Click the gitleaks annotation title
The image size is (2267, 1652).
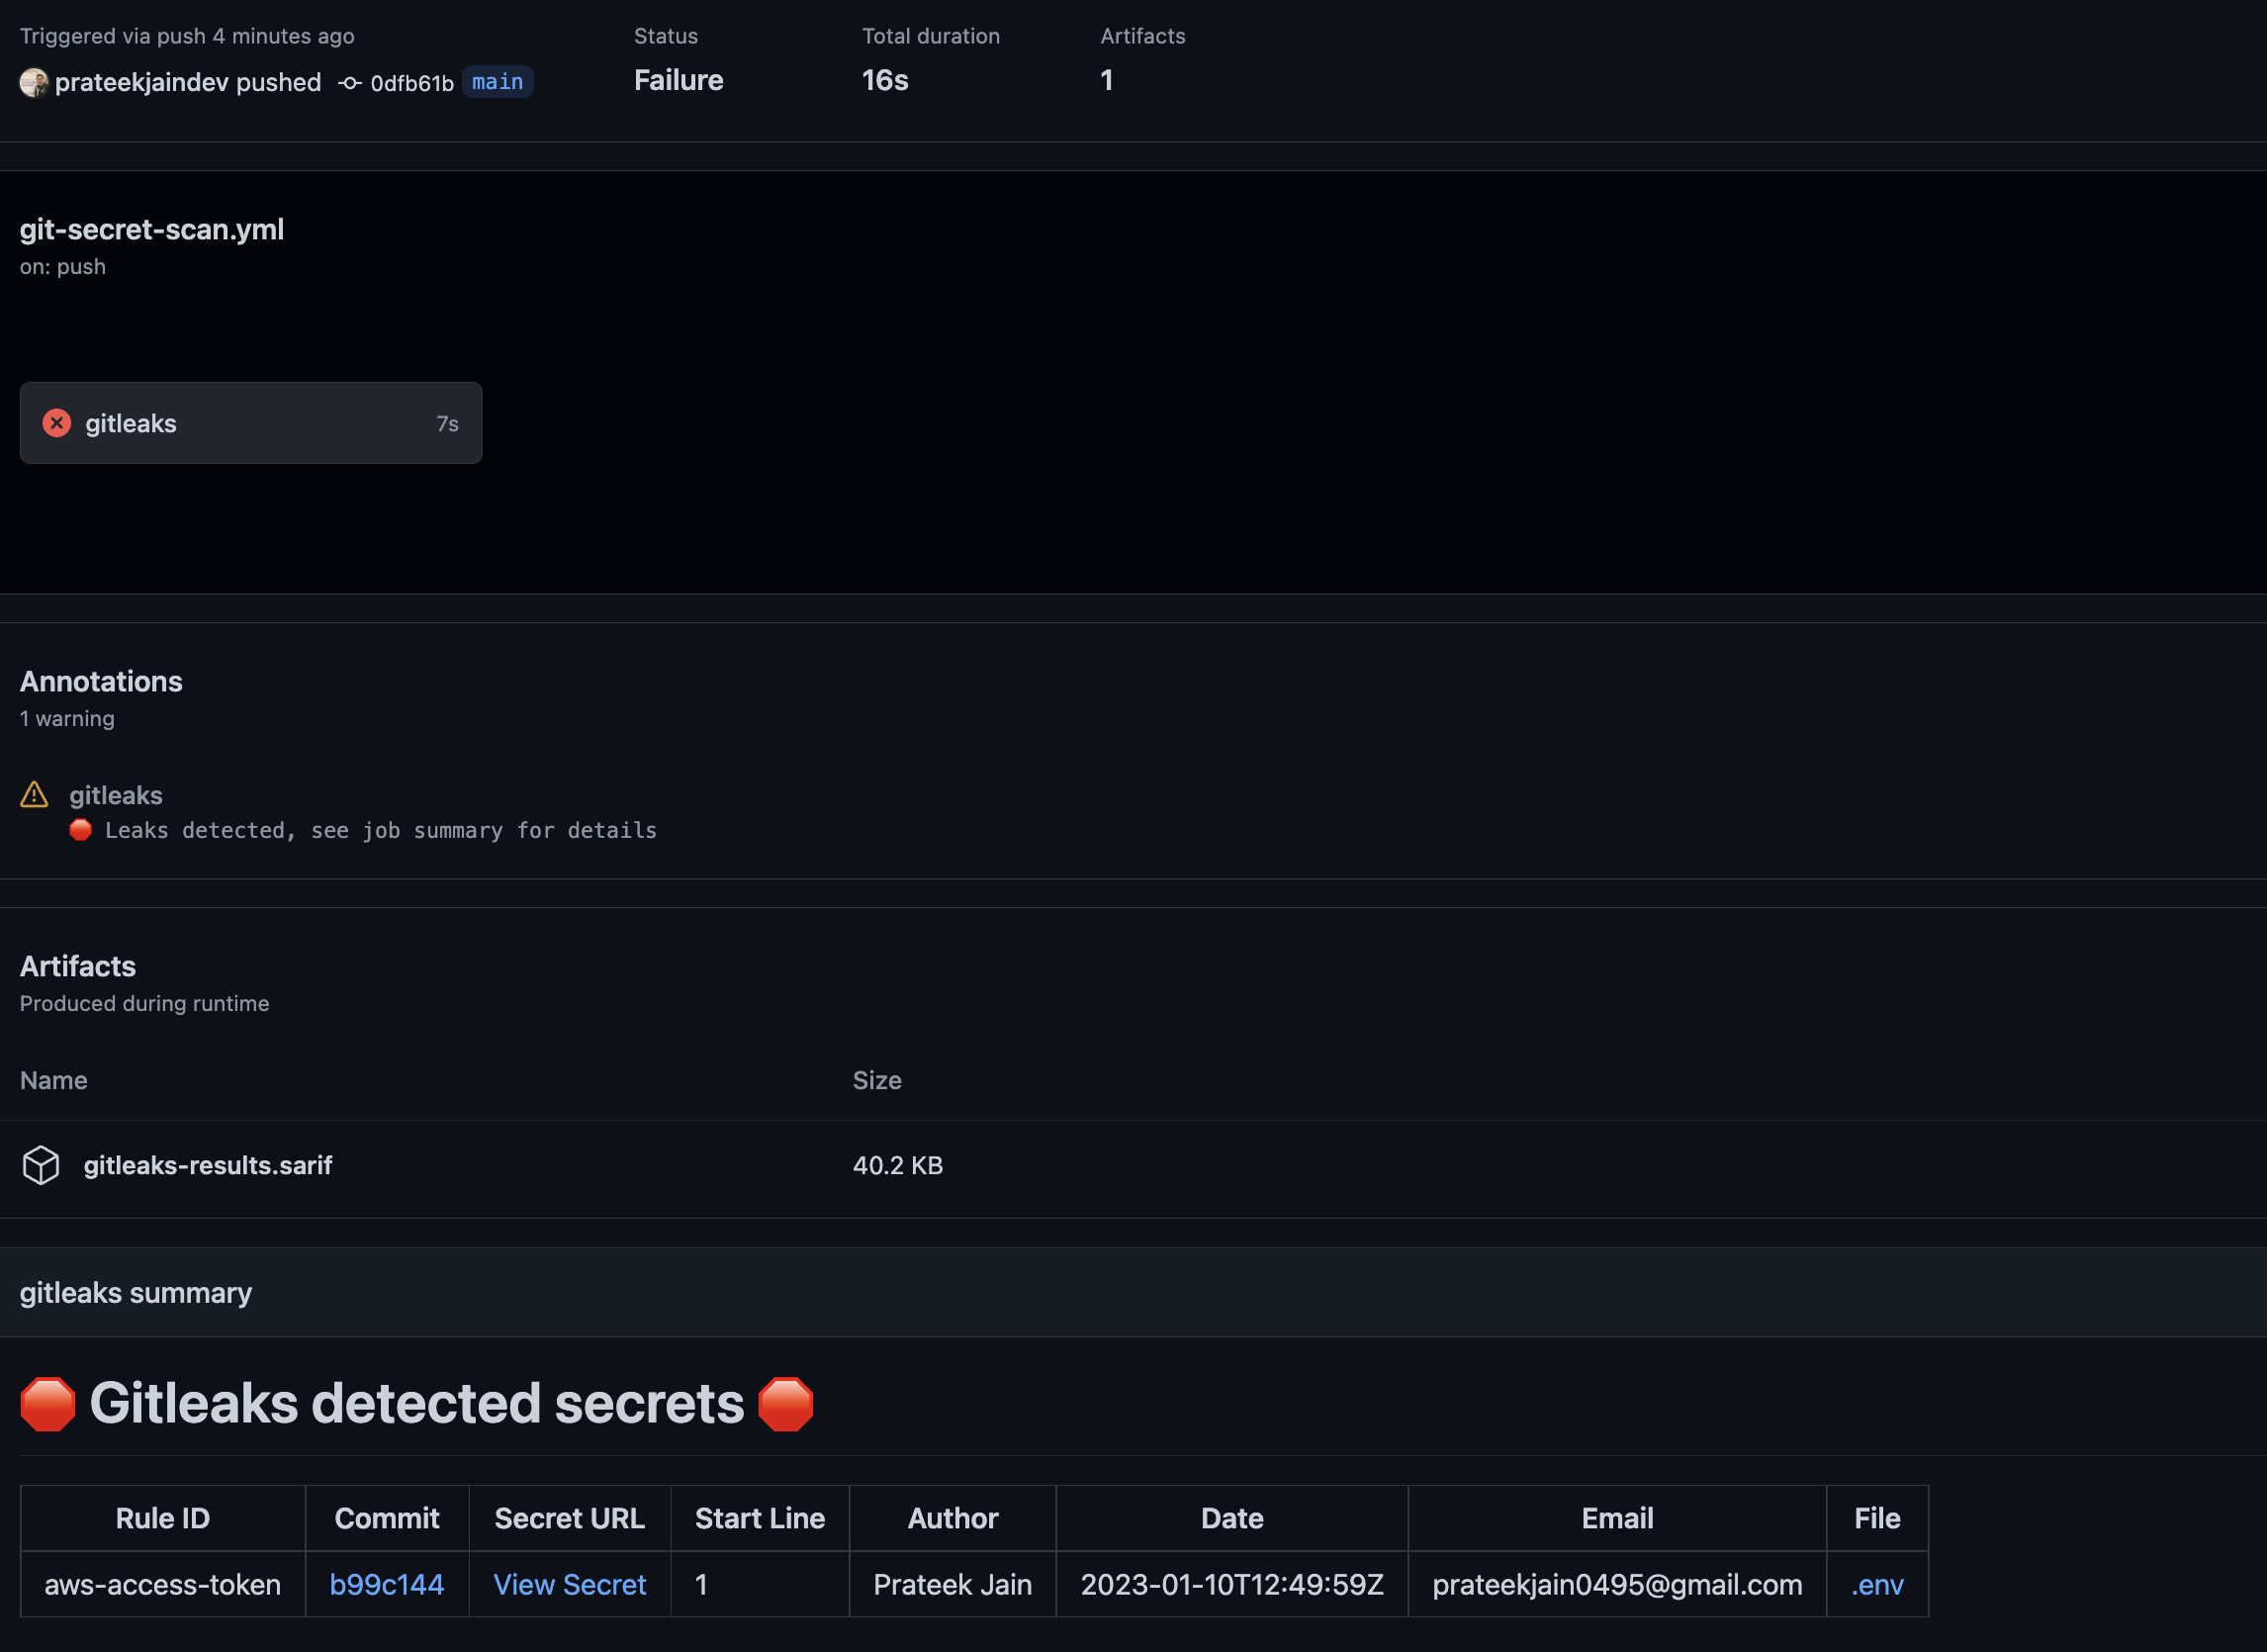[115, 795]
